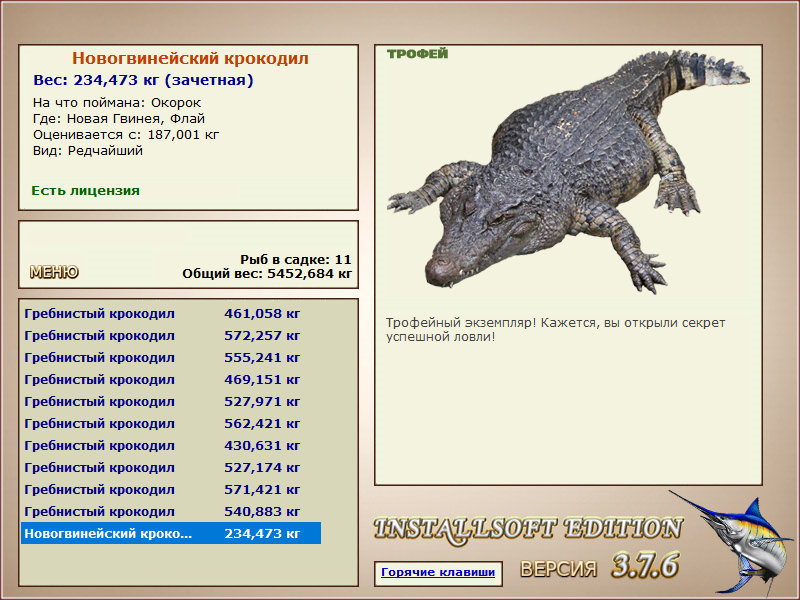Click the ТРОФЕЙ label
This screenshot has height=600, width=800.
[x=417, y=54]
